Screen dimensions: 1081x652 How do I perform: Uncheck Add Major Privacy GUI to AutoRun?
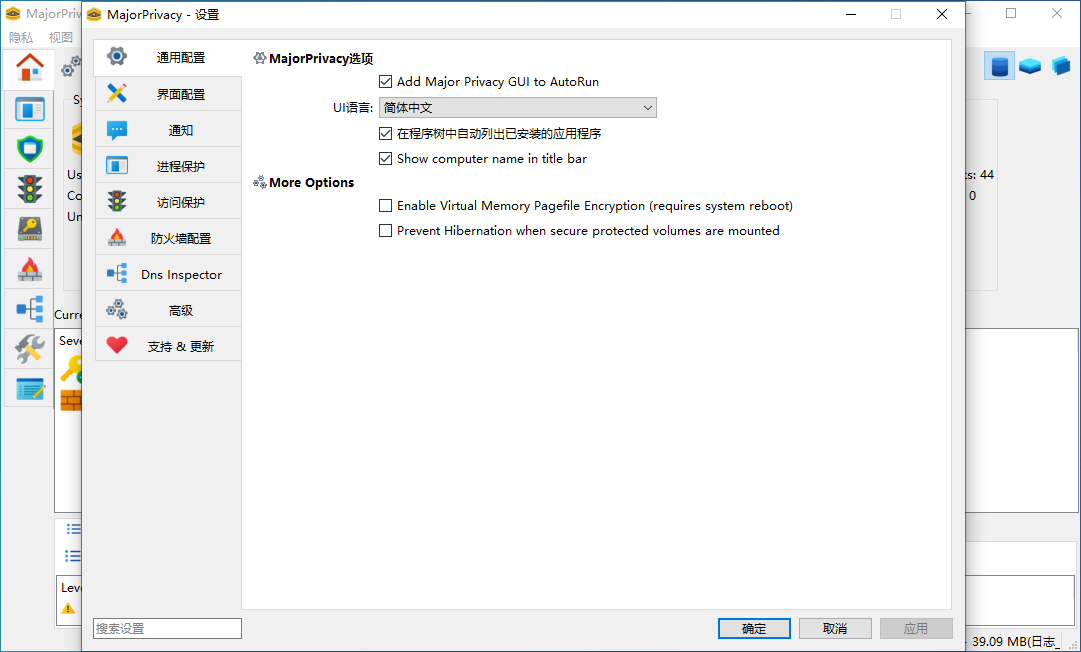tap(385, 81)
